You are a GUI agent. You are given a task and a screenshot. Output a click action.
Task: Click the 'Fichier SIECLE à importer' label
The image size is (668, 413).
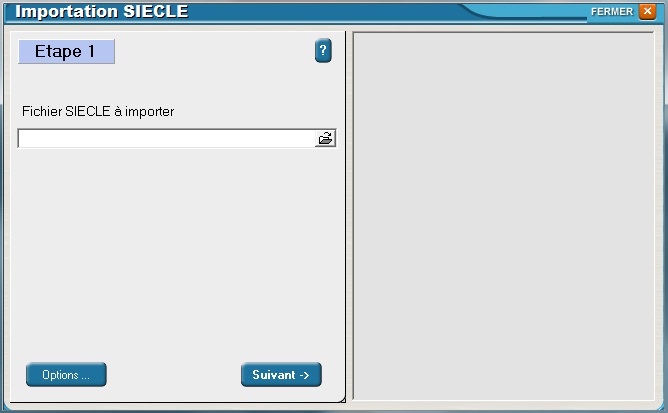(98, 111)
